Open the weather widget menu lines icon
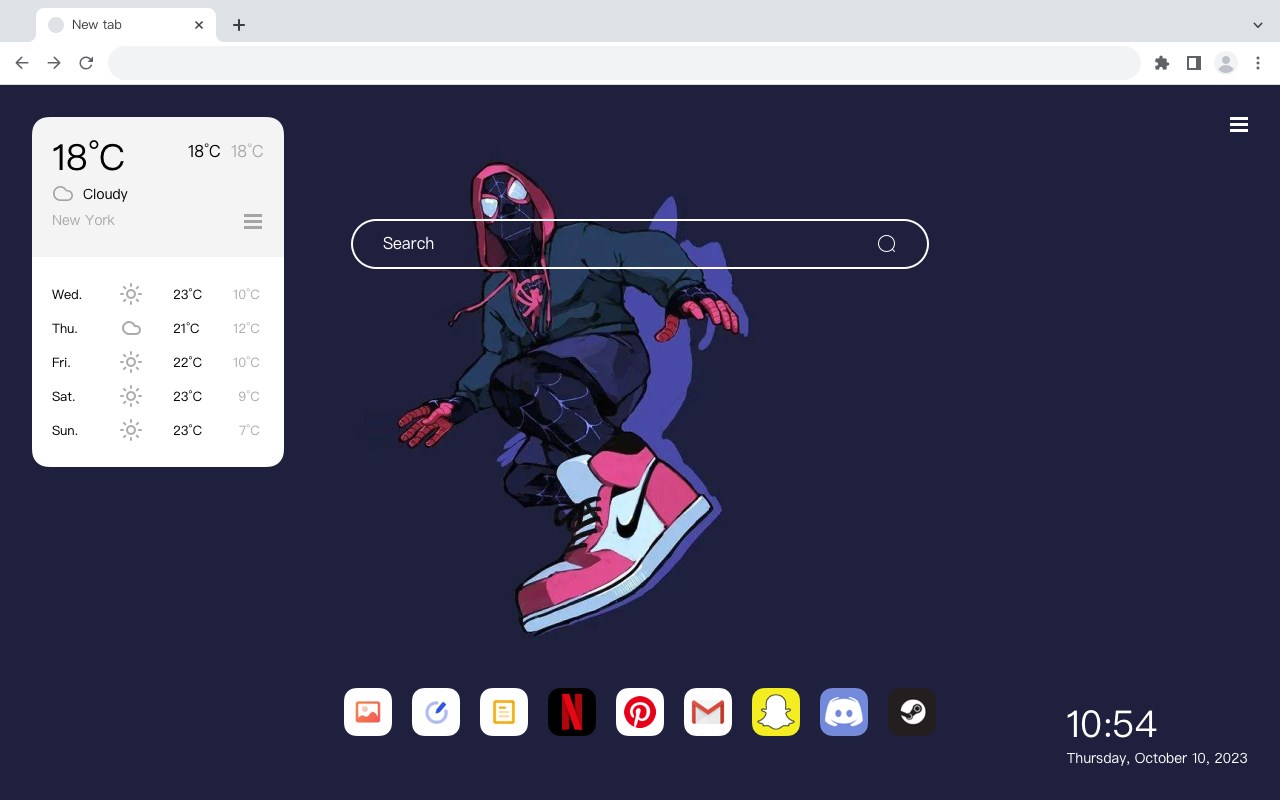 pos(253,221)
